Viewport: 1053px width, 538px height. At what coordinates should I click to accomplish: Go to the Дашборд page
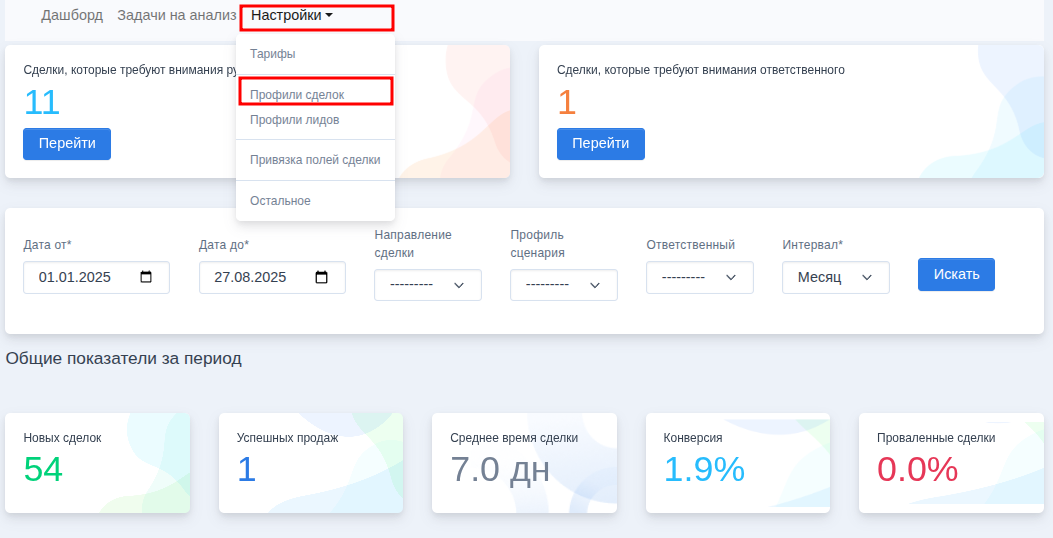73,16
